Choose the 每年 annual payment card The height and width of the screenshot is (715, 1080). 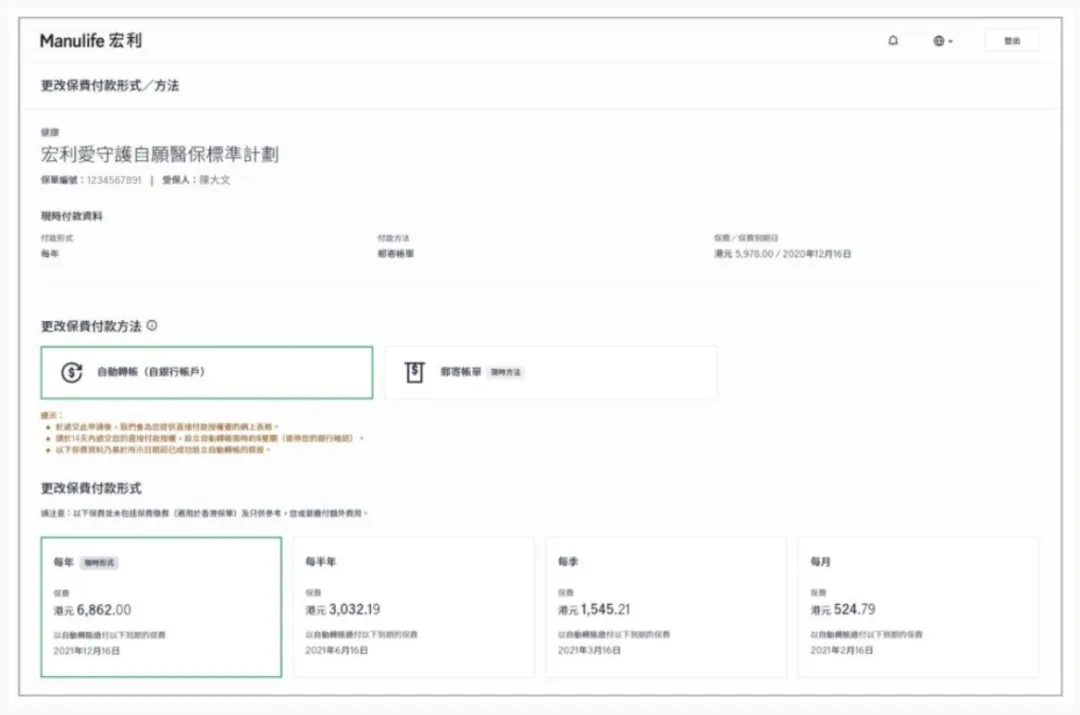(161, 606)
